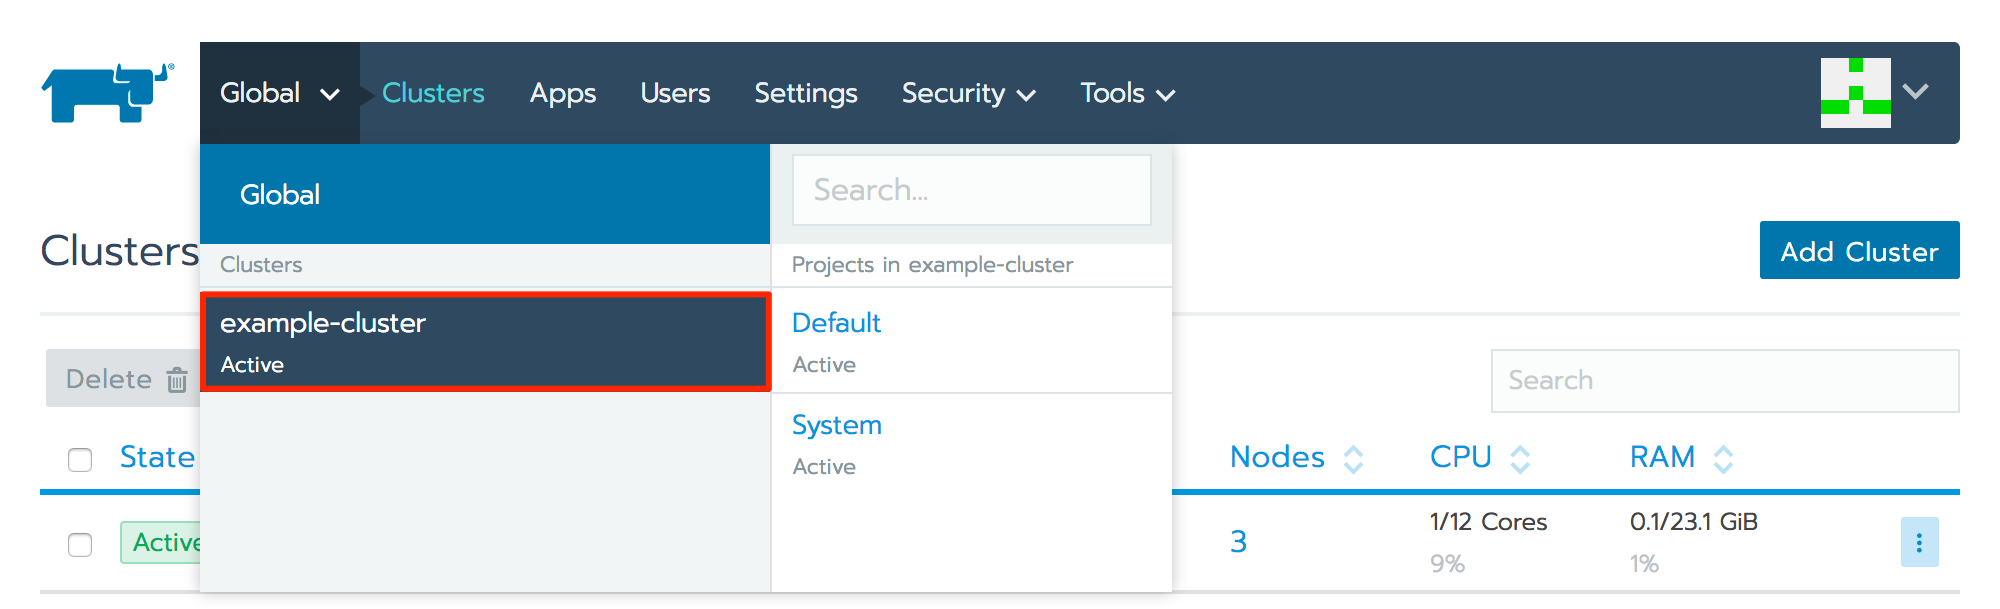Image resolution: width=2000 pixels, height=609 pixels.
Task: Open the row actions three-dot menu
Action: click(1918, 542)
